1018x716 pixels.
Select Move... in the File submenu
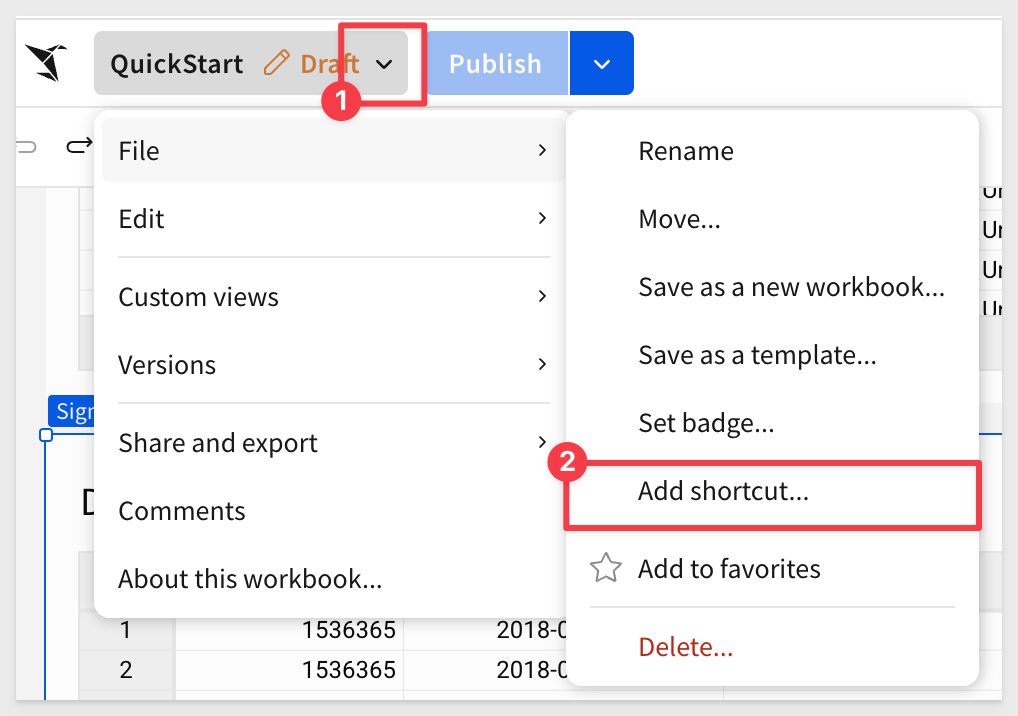679,219
